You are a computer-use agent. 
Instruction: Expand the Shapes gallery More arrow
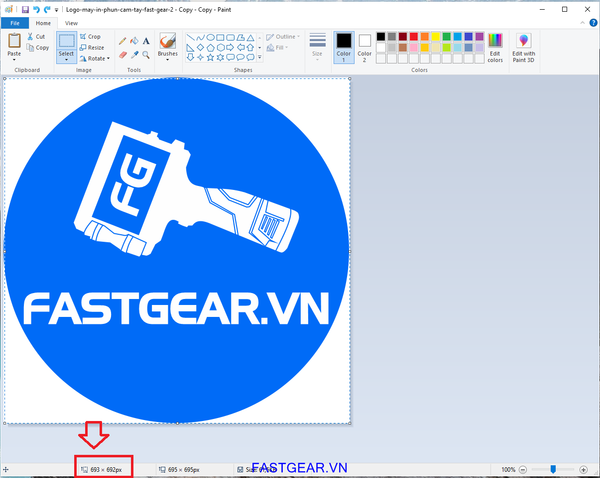pyautogui.click(x=259, y=57)
